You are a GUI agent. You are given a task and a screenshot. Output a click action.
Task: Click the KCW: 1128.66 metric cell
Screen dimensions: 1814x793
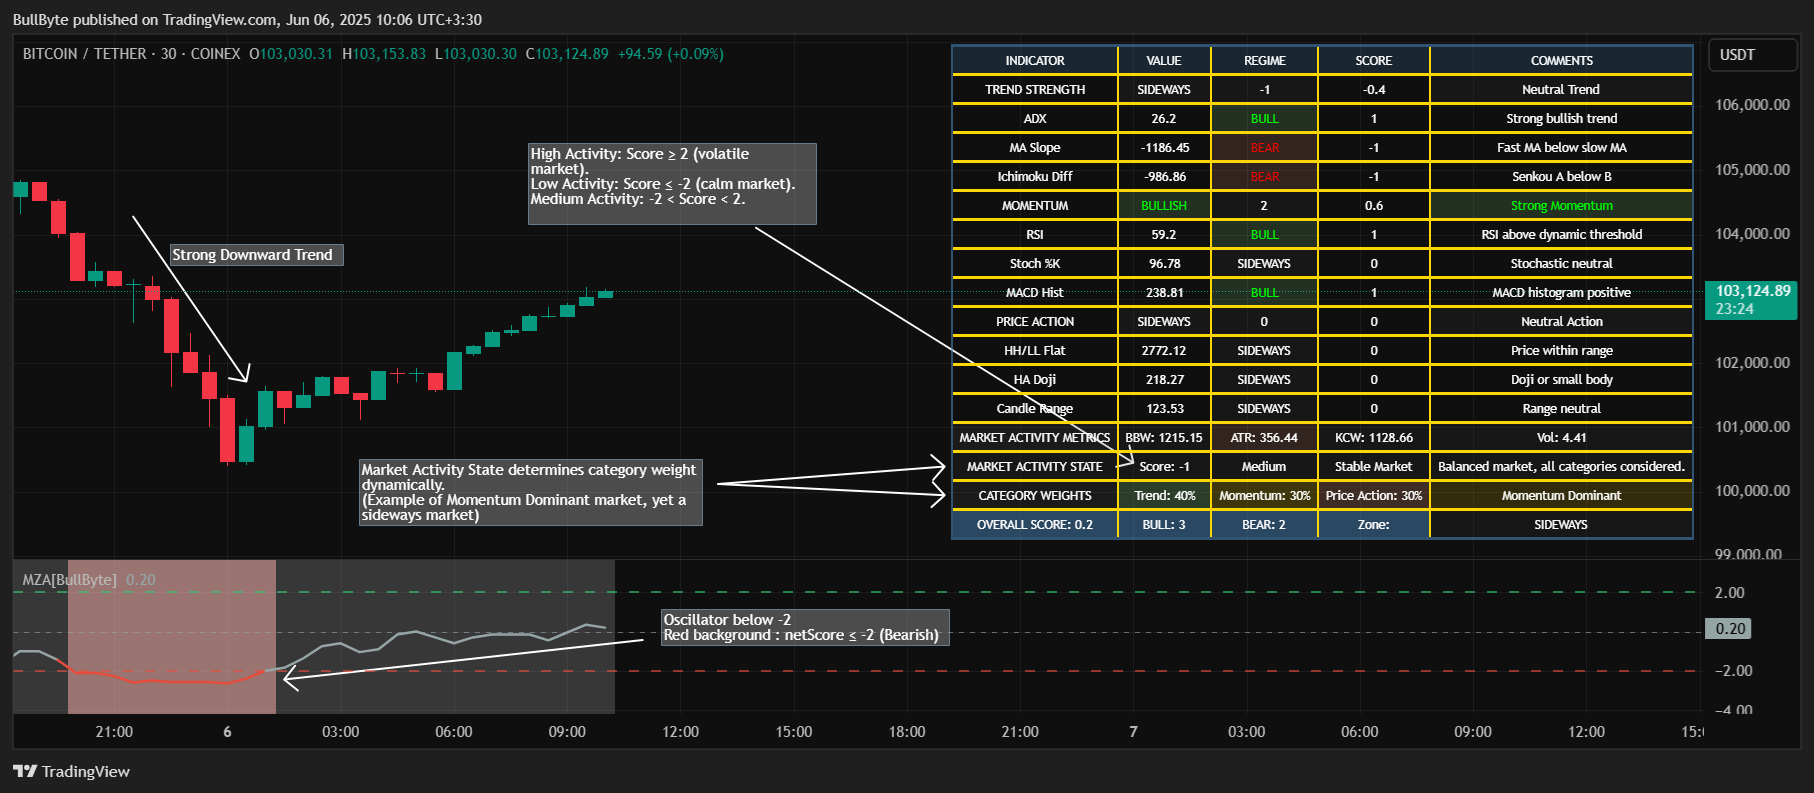click(1374, 437)
